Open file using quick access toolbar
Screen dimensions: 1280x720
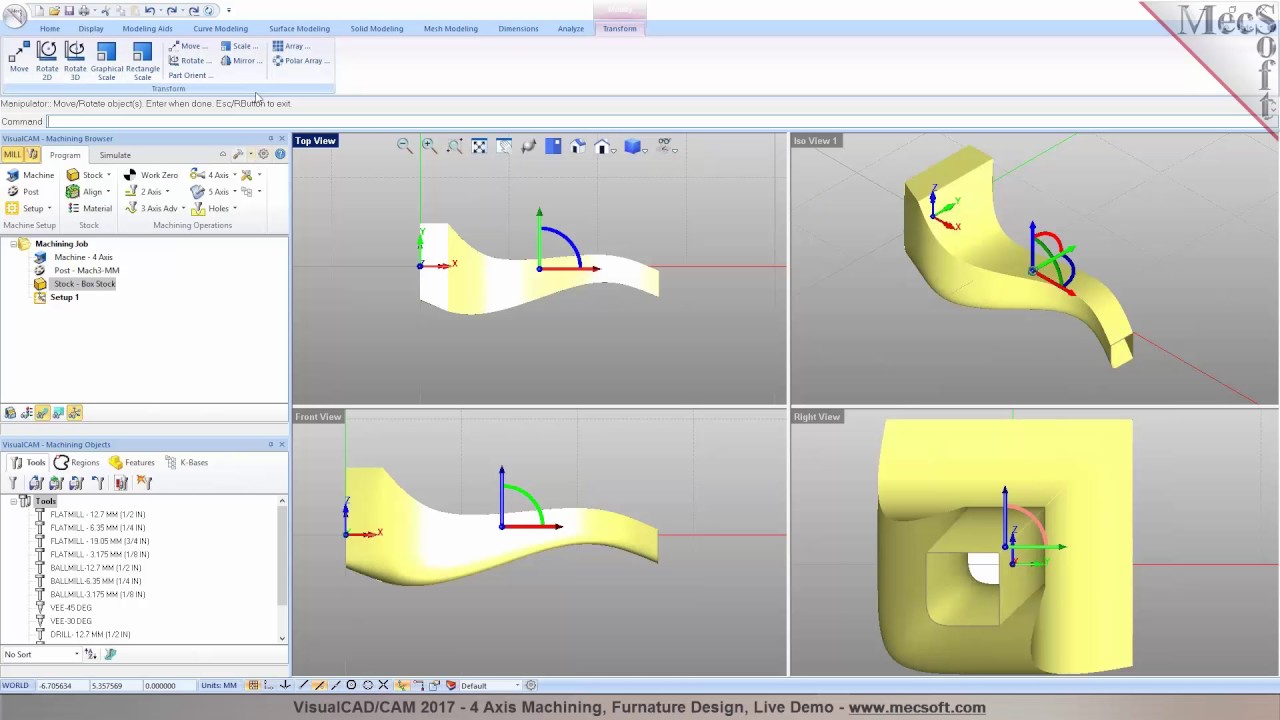54,11
